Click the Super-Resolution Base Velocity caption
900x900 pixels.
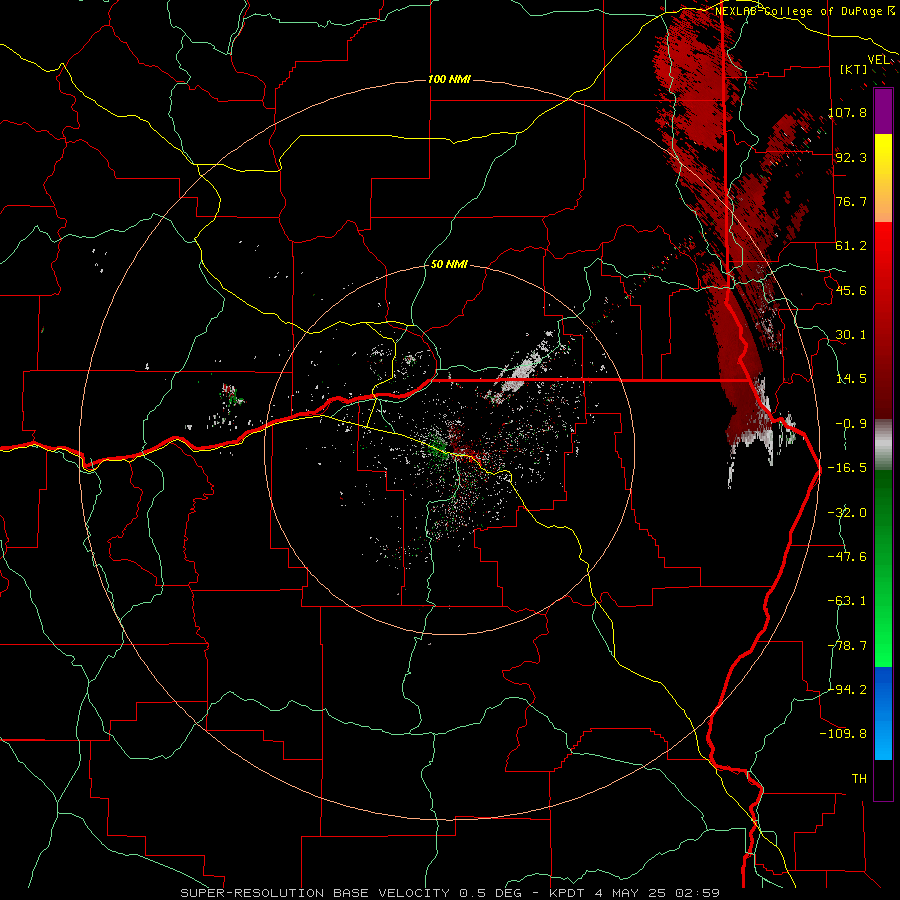click(x=449, y=893)
